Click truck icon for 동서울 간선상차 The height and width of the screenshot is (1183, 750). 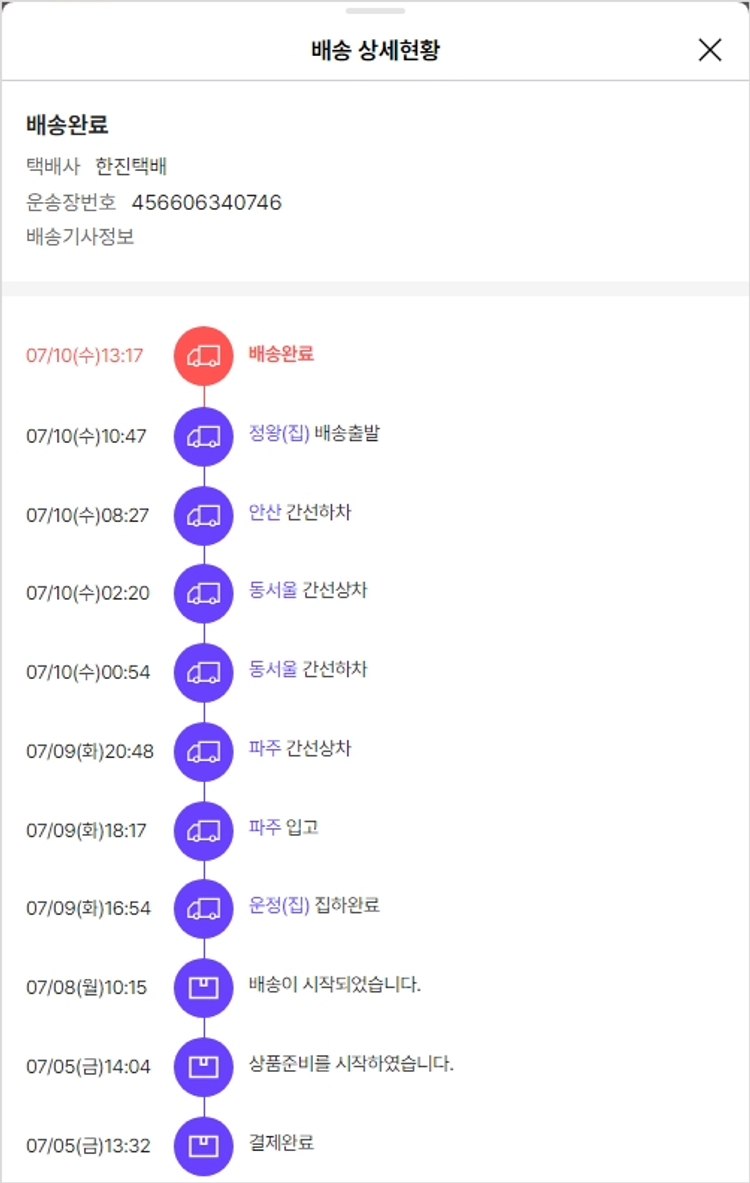[204, 593]
